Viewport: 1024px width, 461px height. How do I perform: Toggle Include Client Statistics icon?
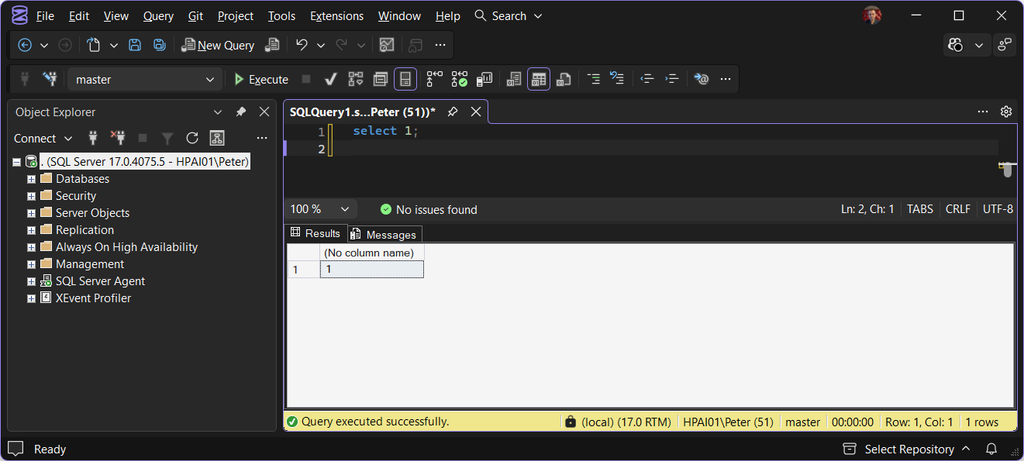point(485,79)
